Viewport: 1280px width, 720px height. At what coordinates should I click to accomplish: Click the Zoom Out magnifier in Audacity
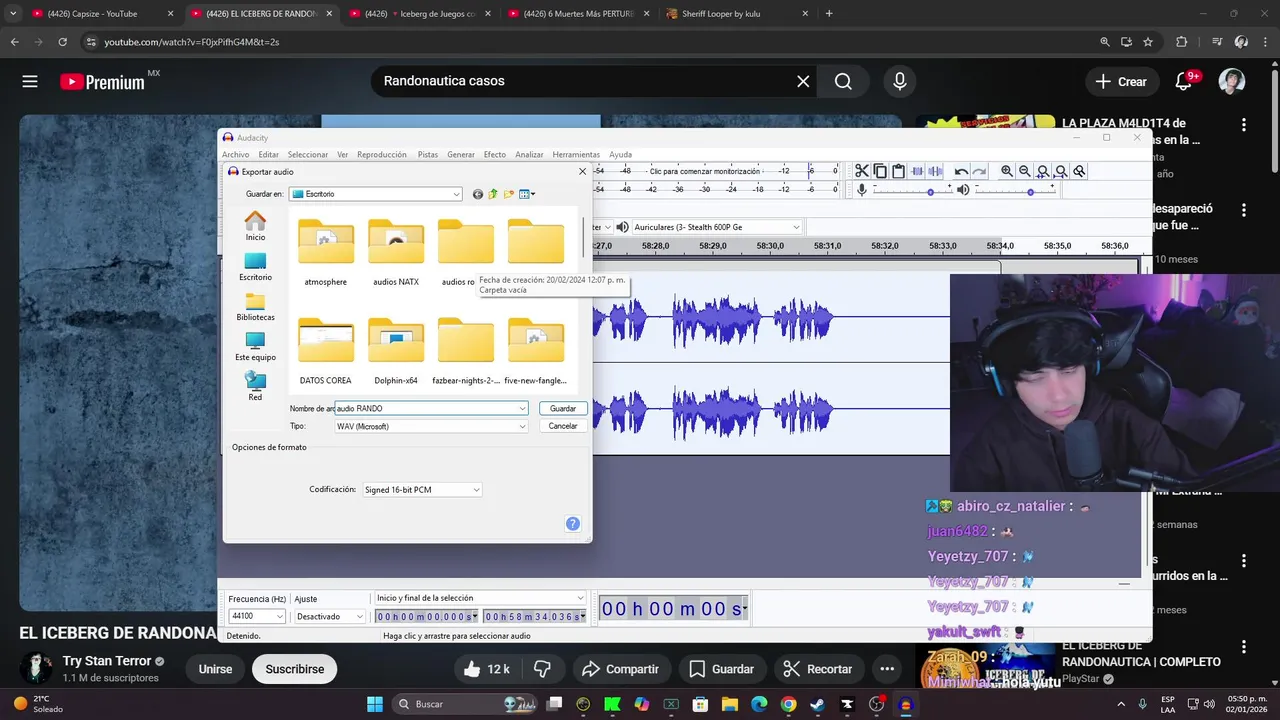[x=1025, y=171]
